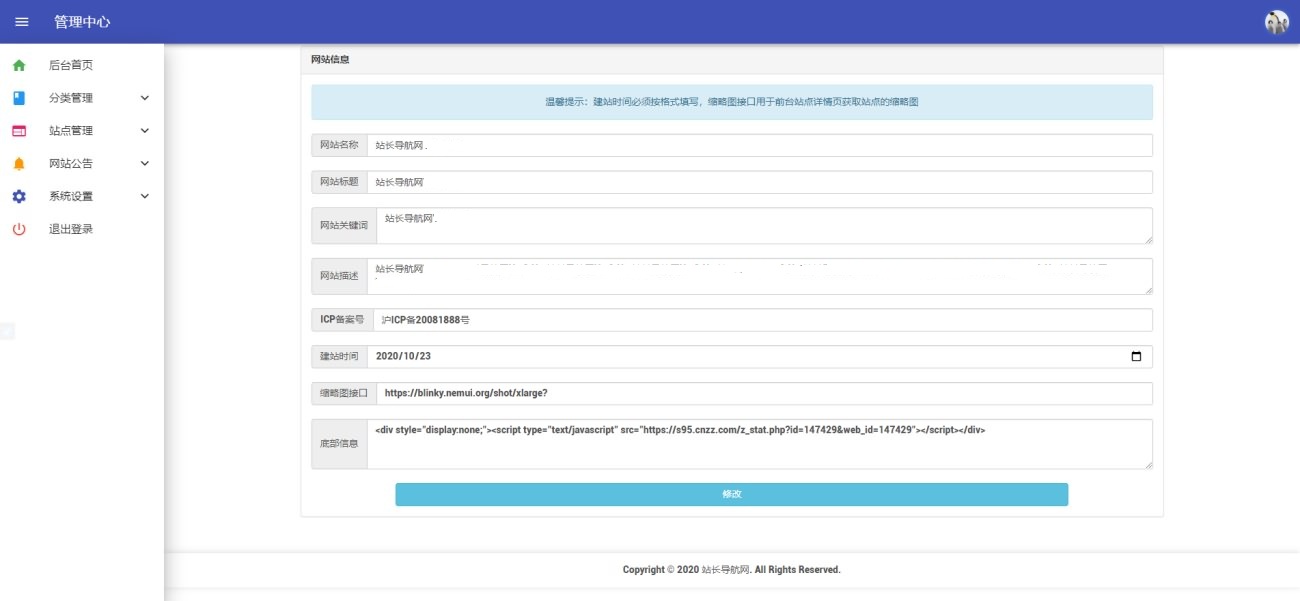The height and width of the screenshot is (601, 1300).
Task: Open the calendar picker in 建站时间
Action: click(1136, 356)
